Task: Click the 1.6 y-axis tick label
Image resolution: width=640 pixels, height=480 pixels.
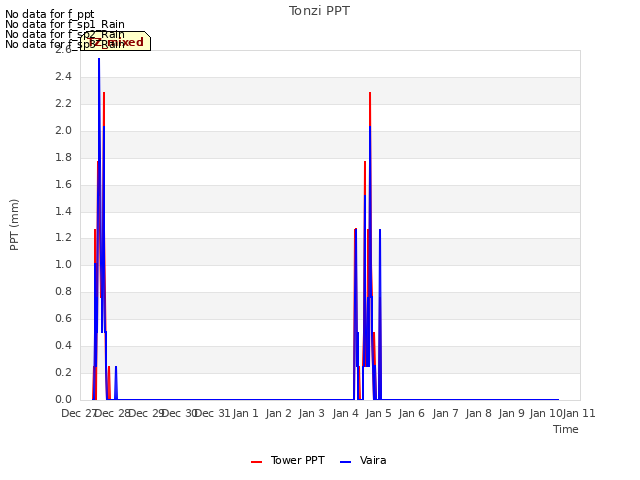Action: click(63, 184)
